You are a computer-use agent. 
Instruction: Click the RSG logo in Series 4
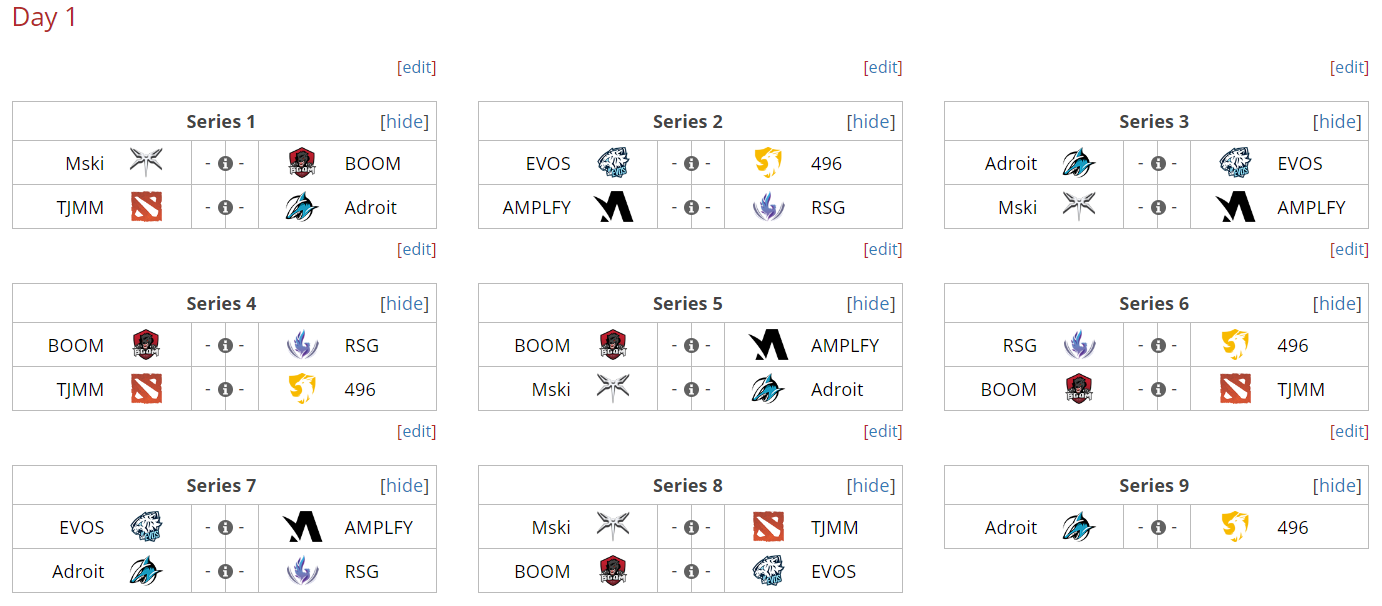302,345
